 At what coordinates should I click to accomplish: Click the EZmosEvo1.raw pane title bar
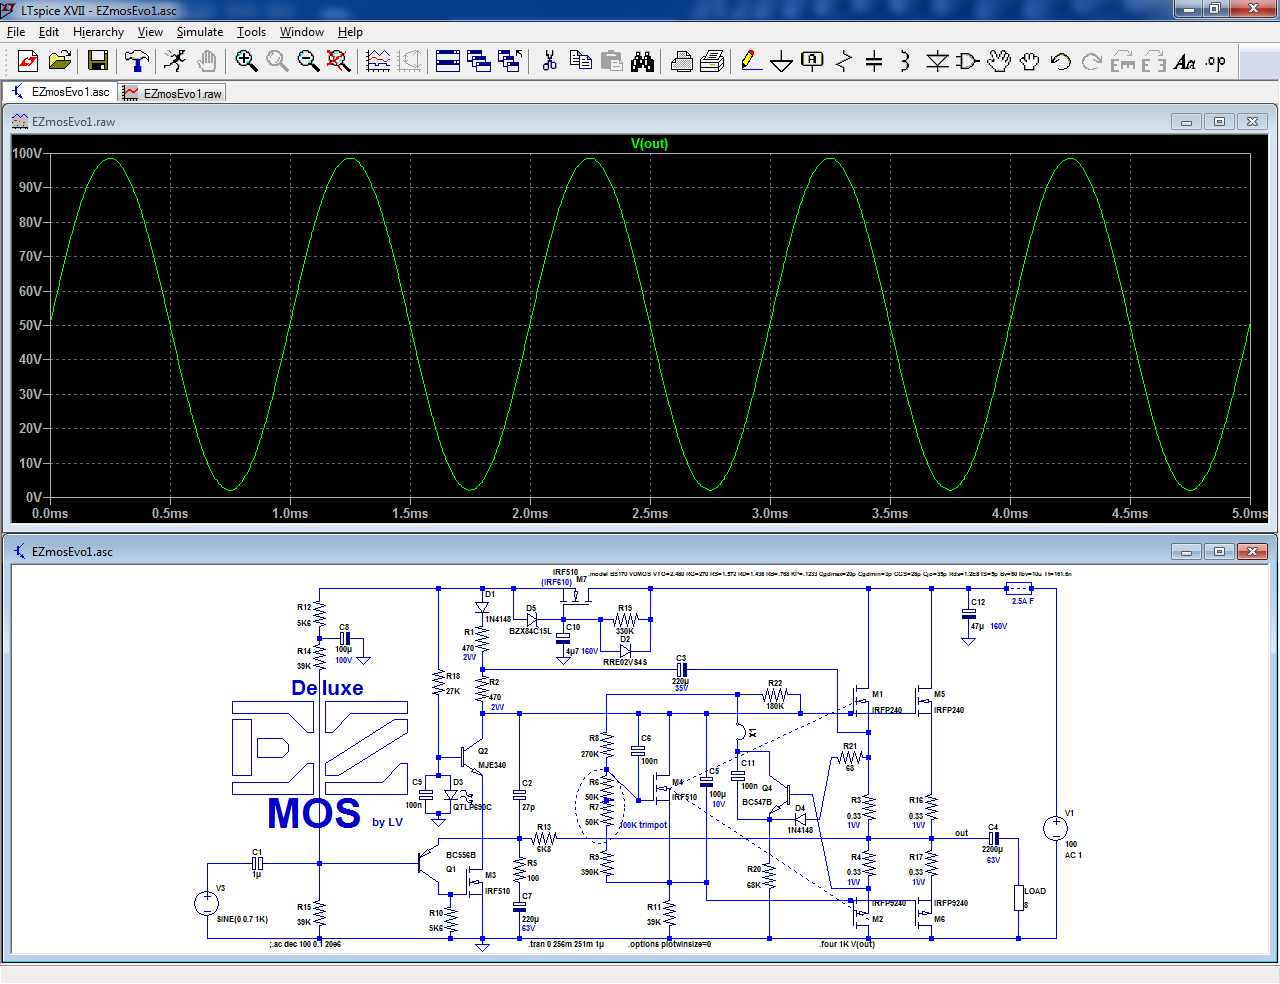640,122
